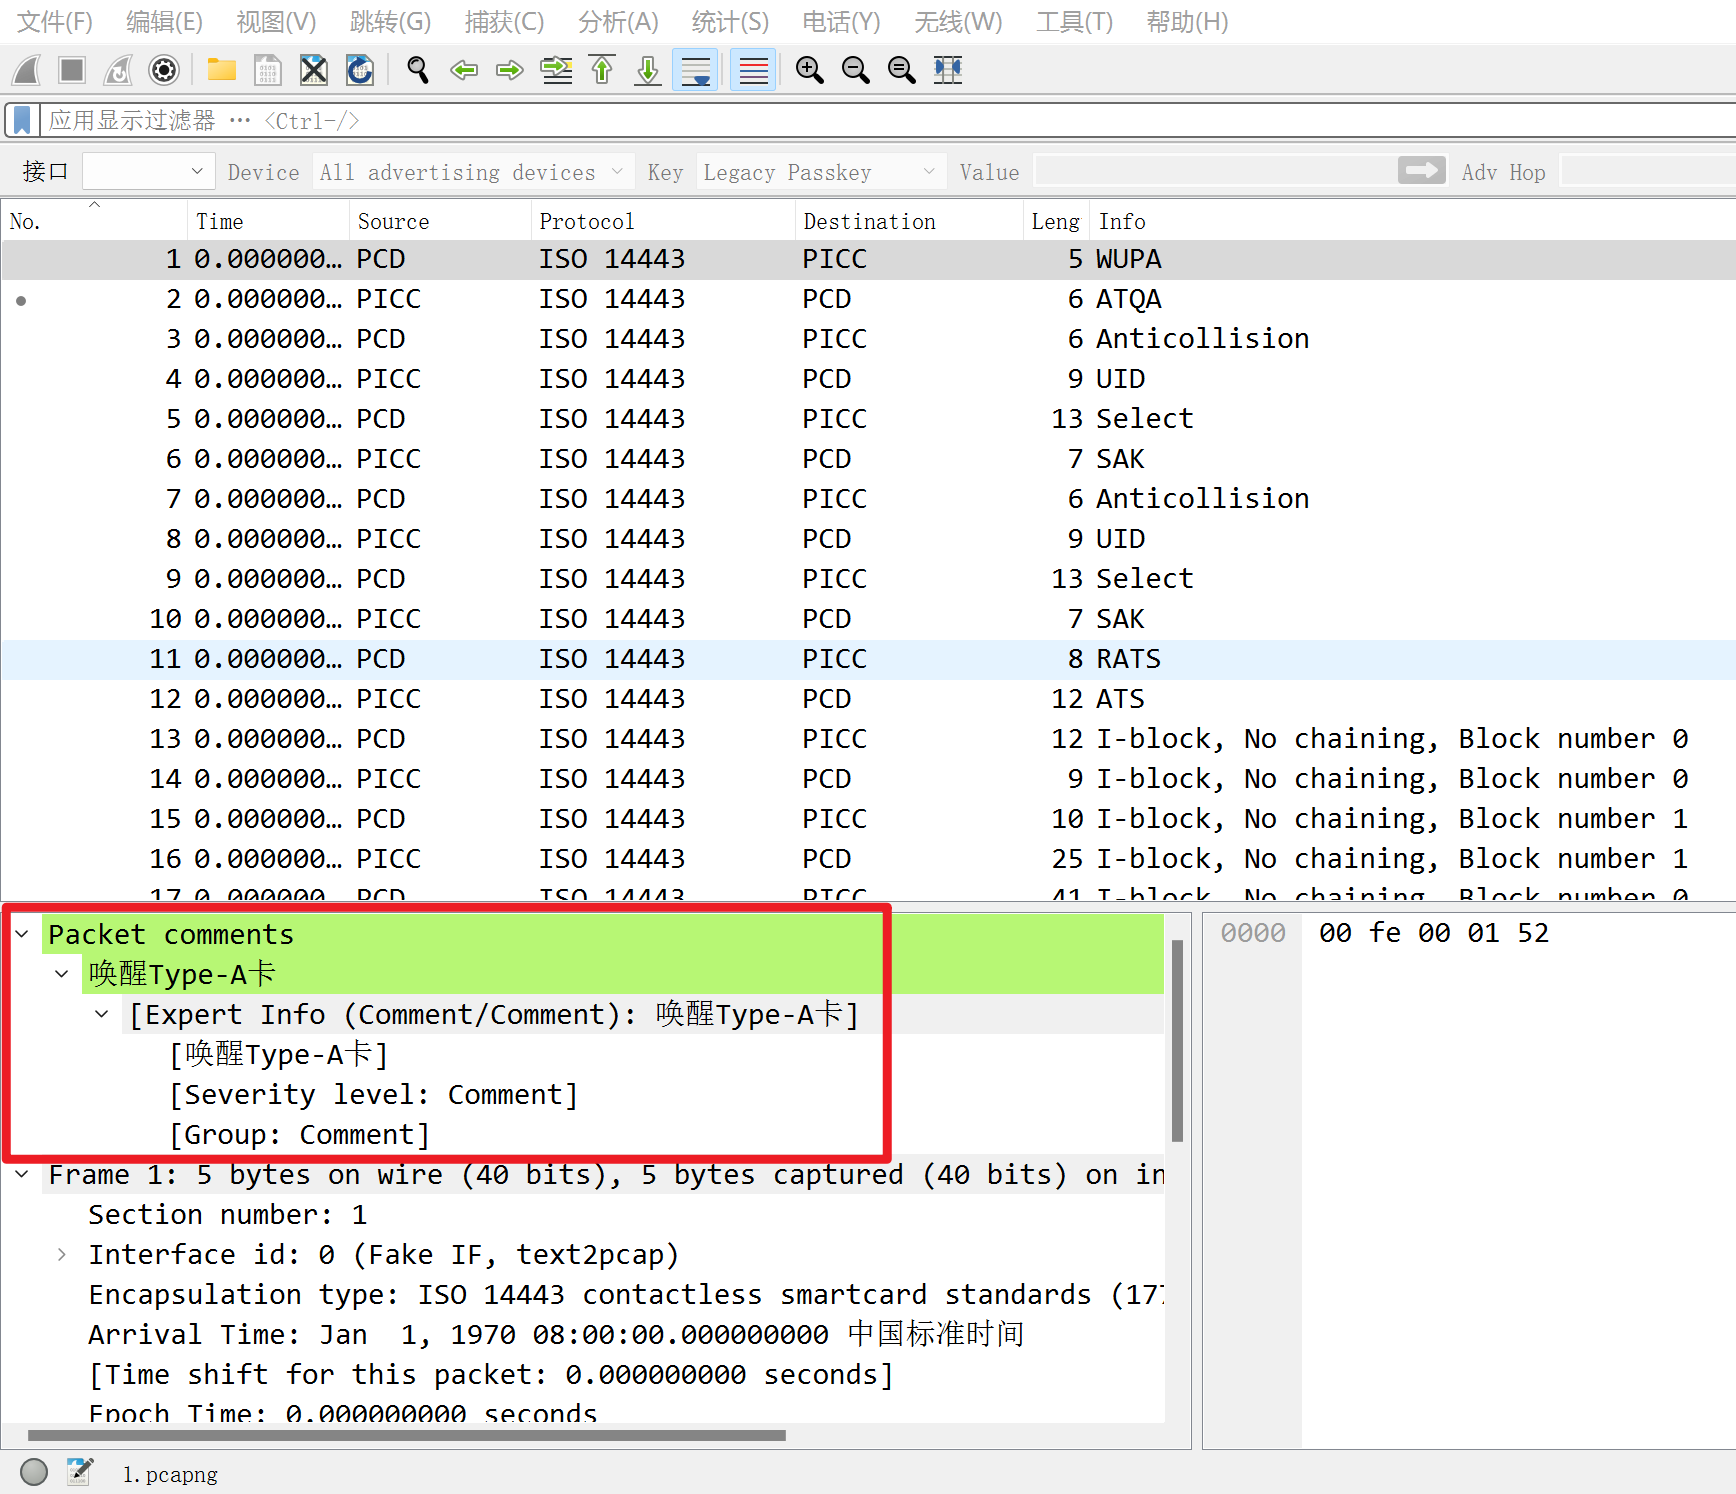Open the 统计(S) menu
The image size is (1736, 1494).
click(x=730, y=22)
